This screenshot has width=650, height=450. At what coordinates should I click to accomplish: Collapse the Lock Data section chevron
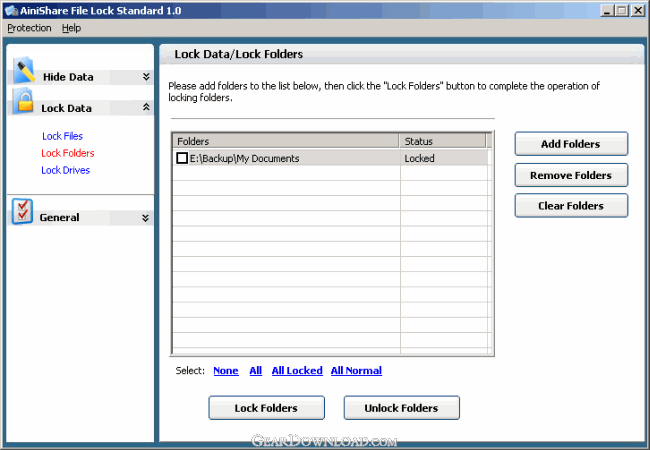(146, 107)
